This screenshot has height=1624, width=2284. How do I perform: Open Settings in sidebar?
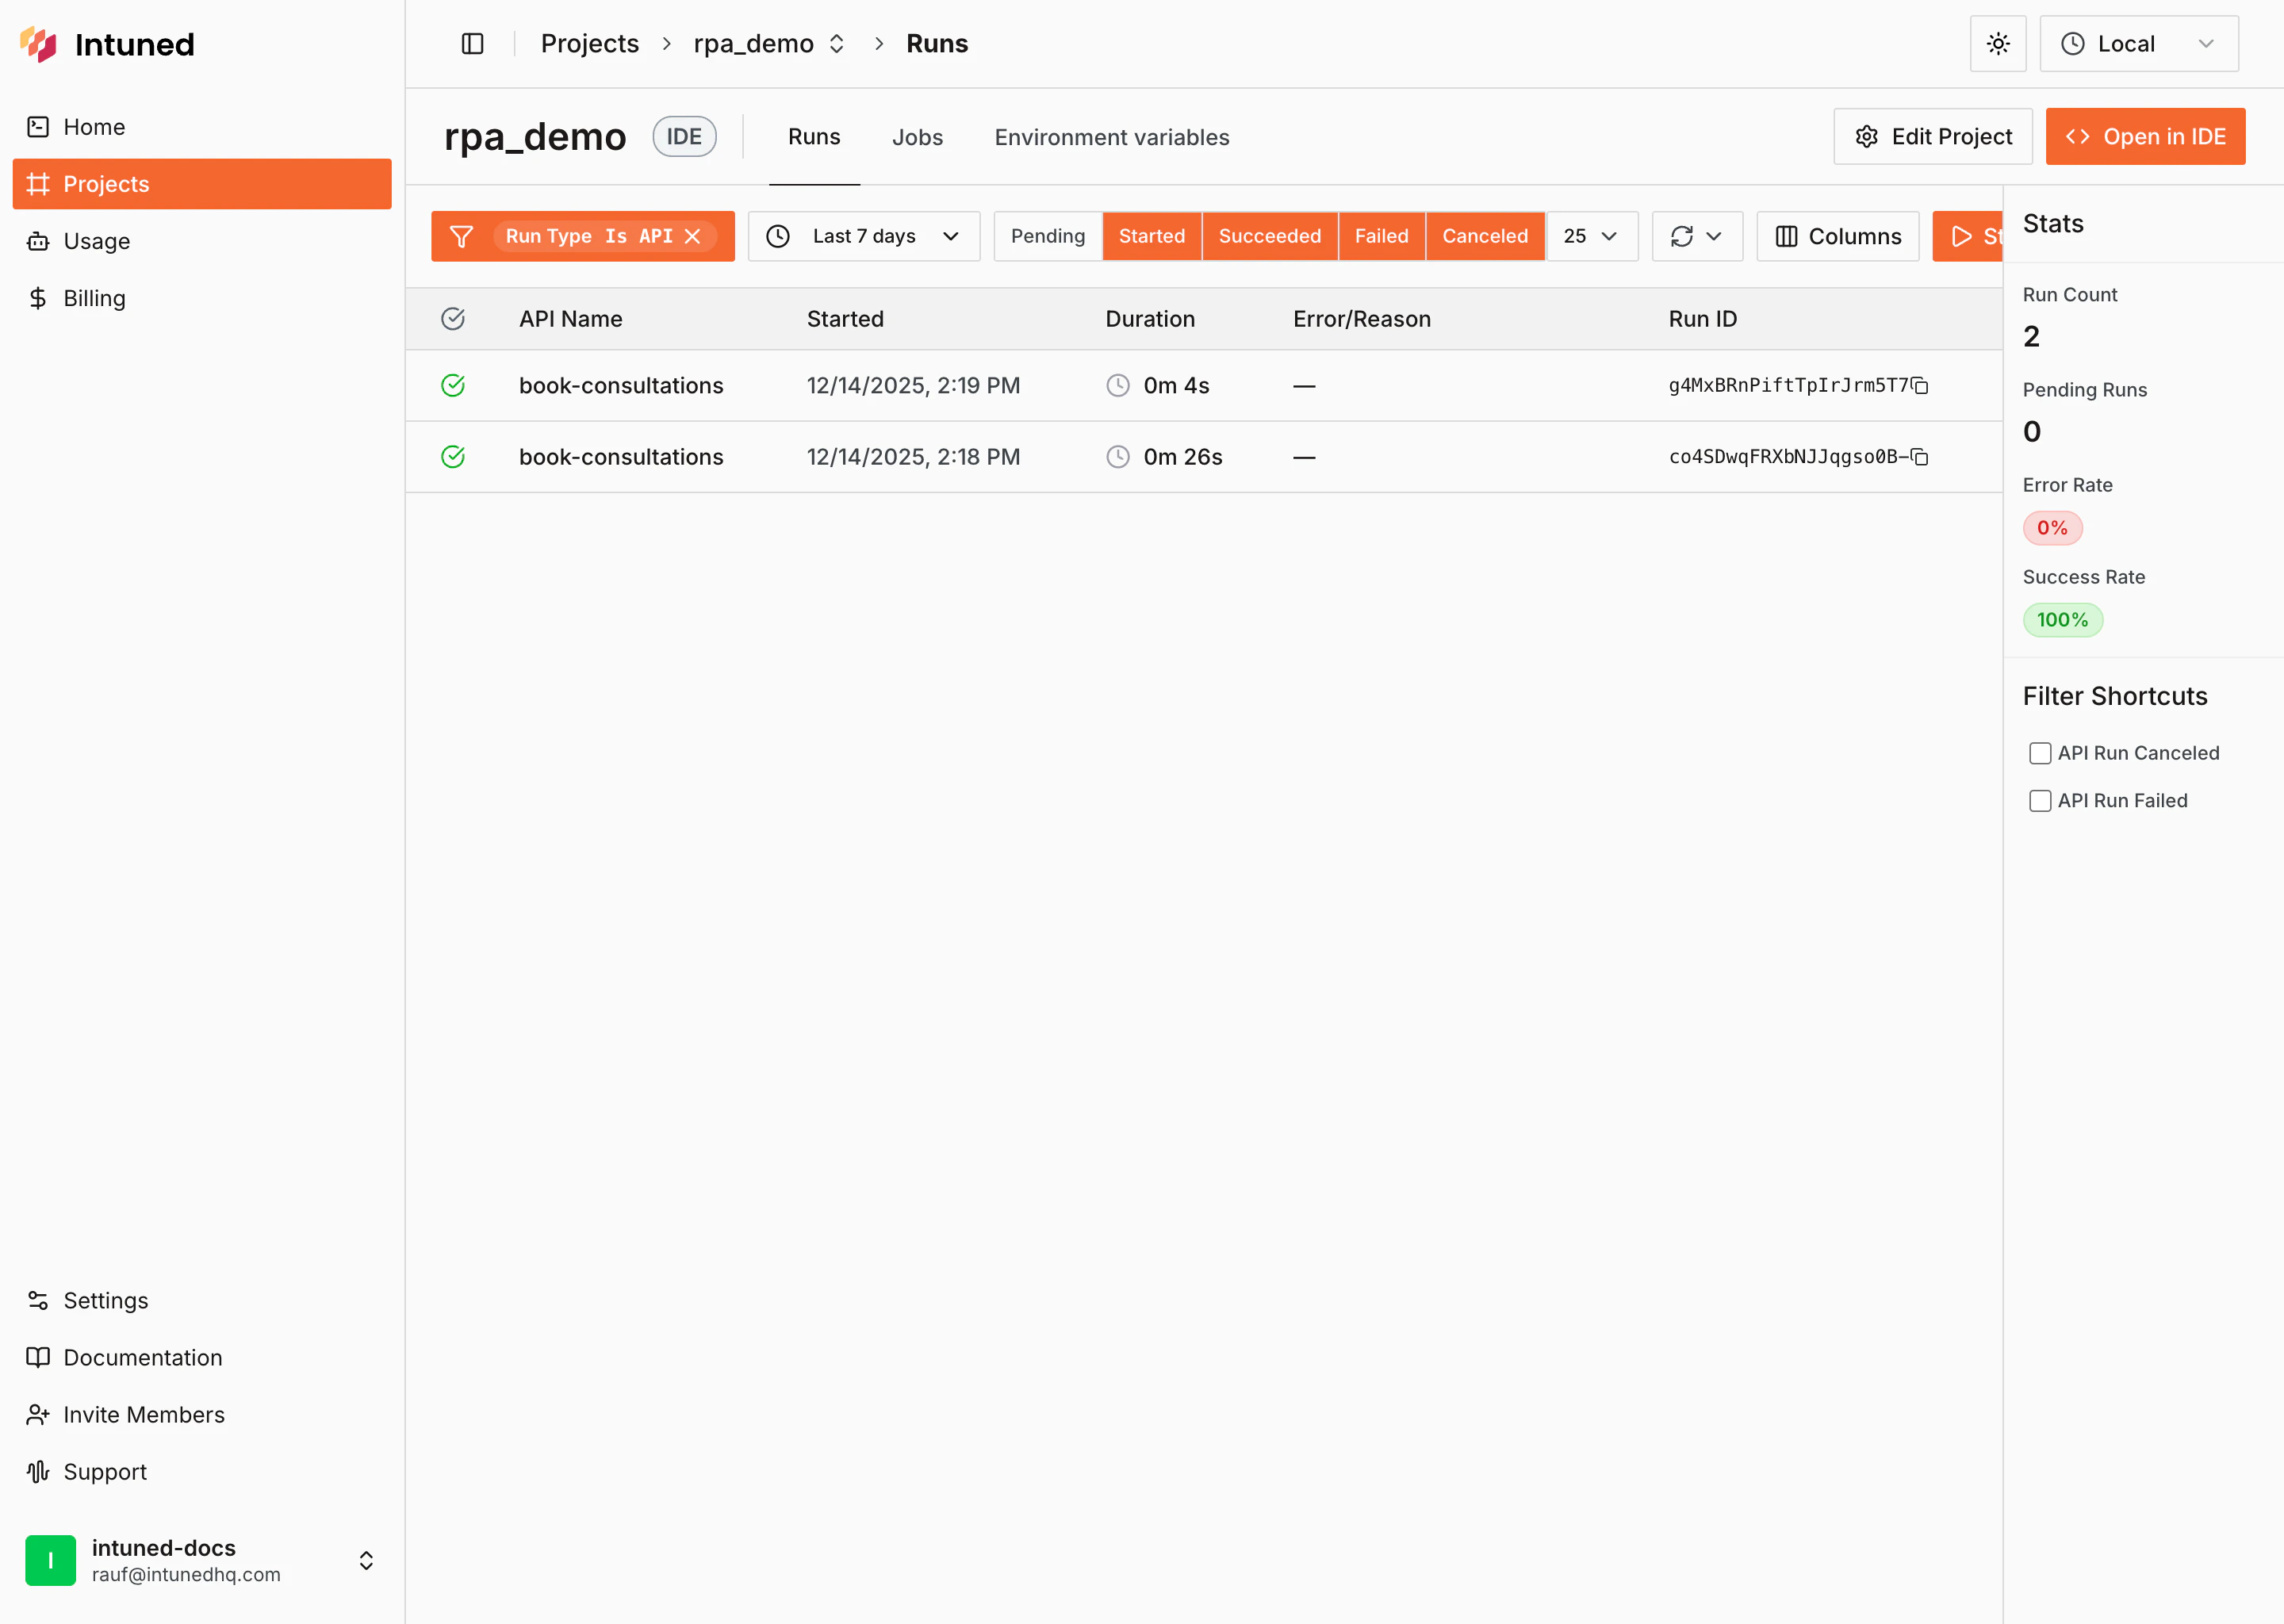coord(202,1300)
